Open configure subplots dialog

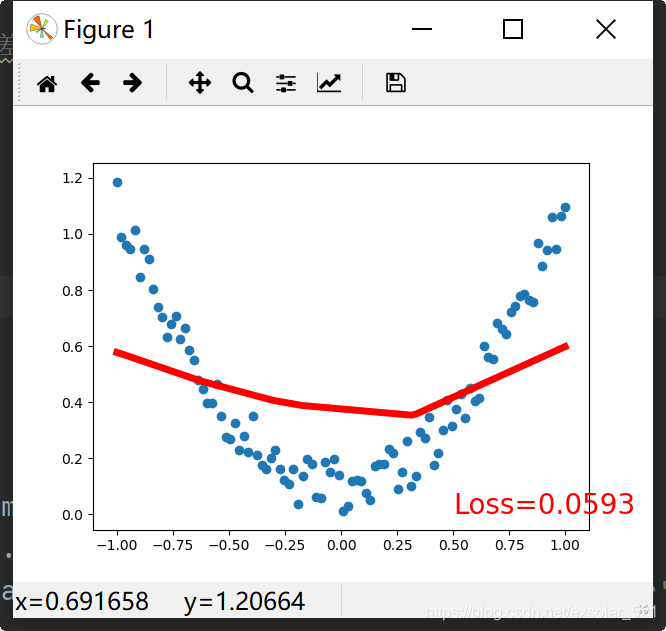tap(286, 83)
